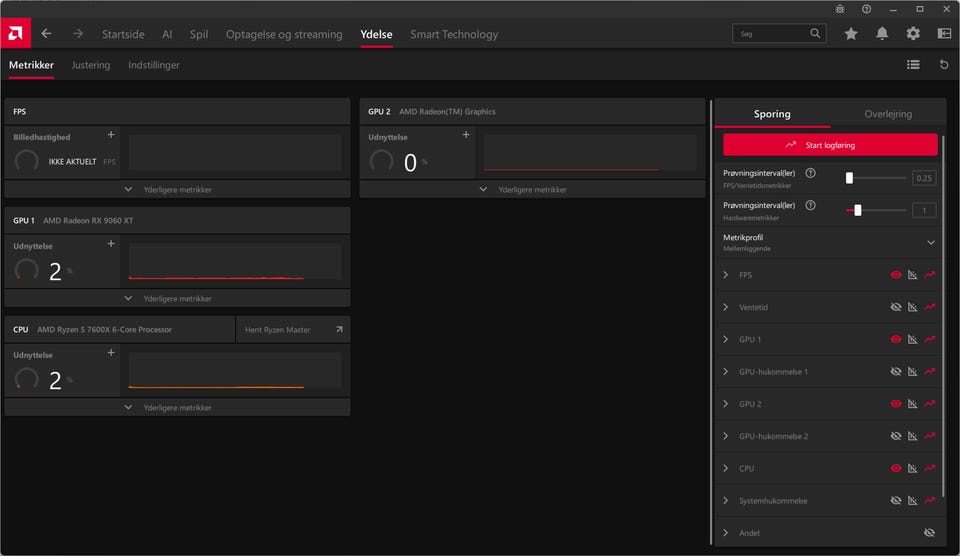960x556 pixels.
Task: Switch to the Justering tab
Action: [x=91, y=65]
